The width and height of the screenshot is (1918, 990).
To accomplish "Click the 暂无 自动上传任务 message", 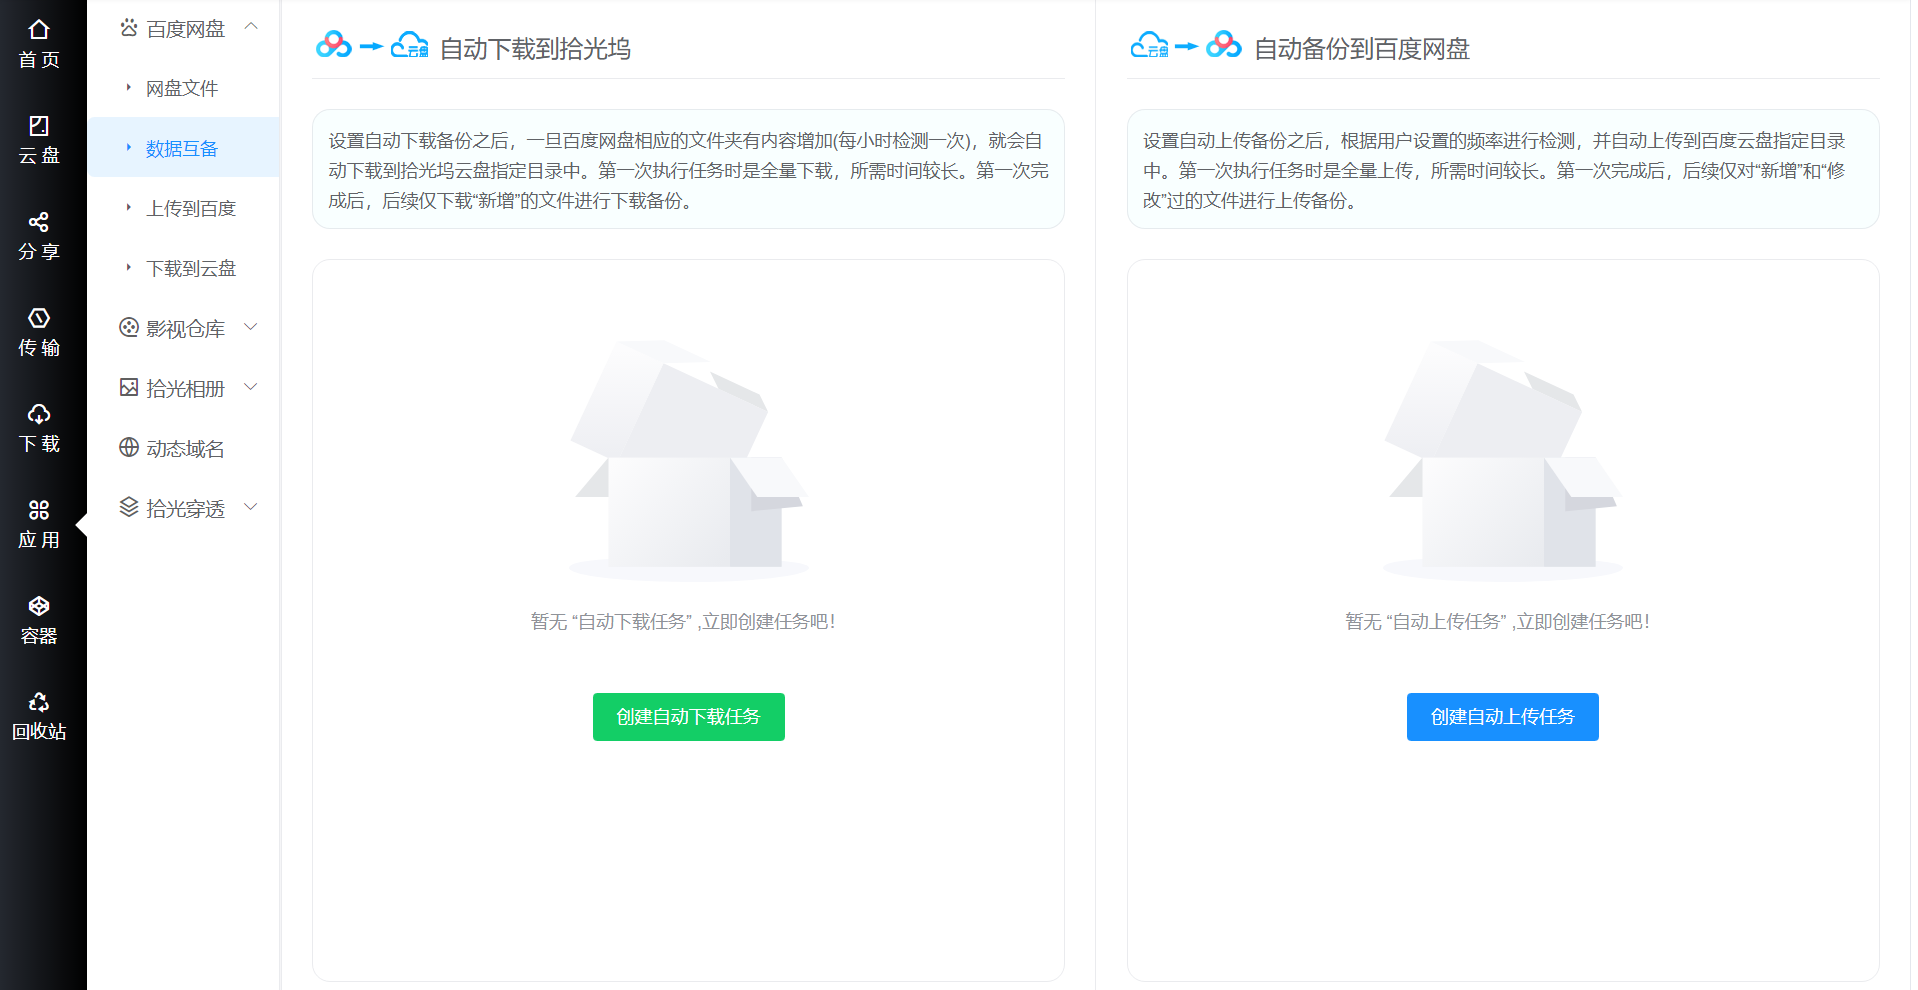I will [x=1497, y=622].
